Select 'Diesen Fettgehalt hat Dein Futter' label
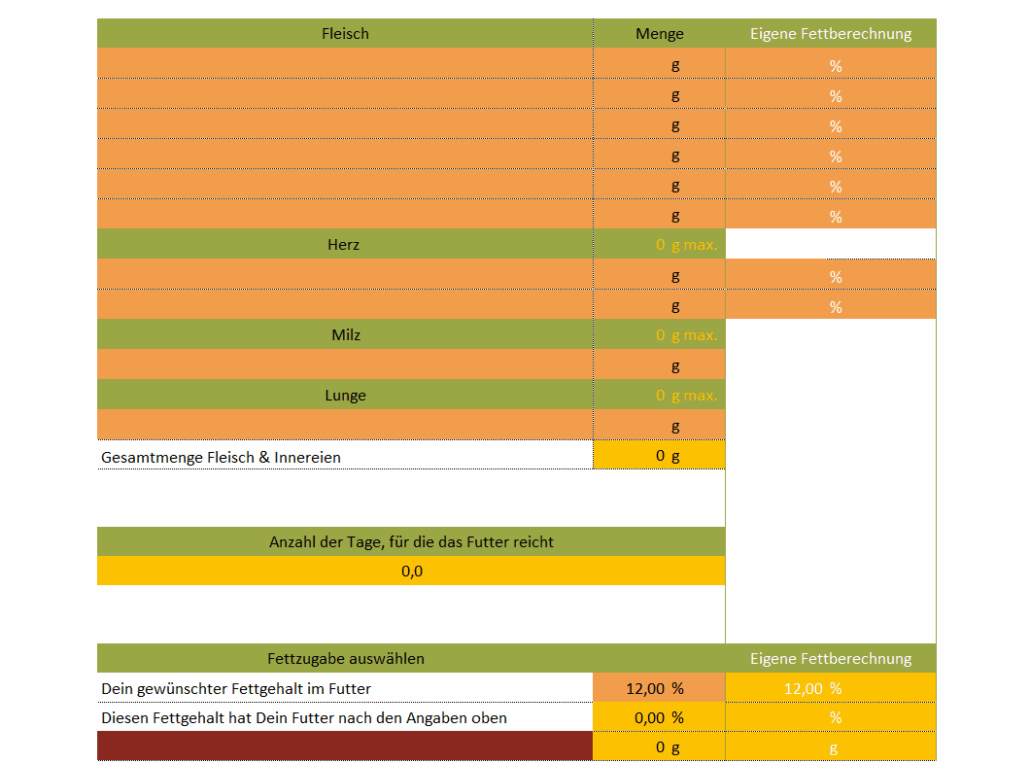Image resolution: width=1030 pixels, height=763 pixels. pos(303,718)
